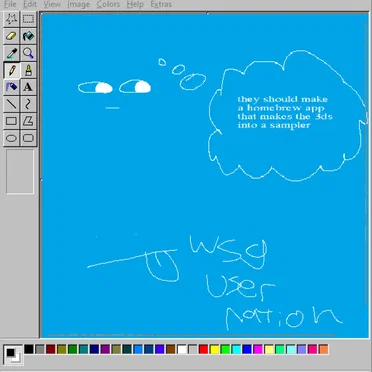
Task: Select the Airbrush spray tool
Action: (x=11, y=87)
